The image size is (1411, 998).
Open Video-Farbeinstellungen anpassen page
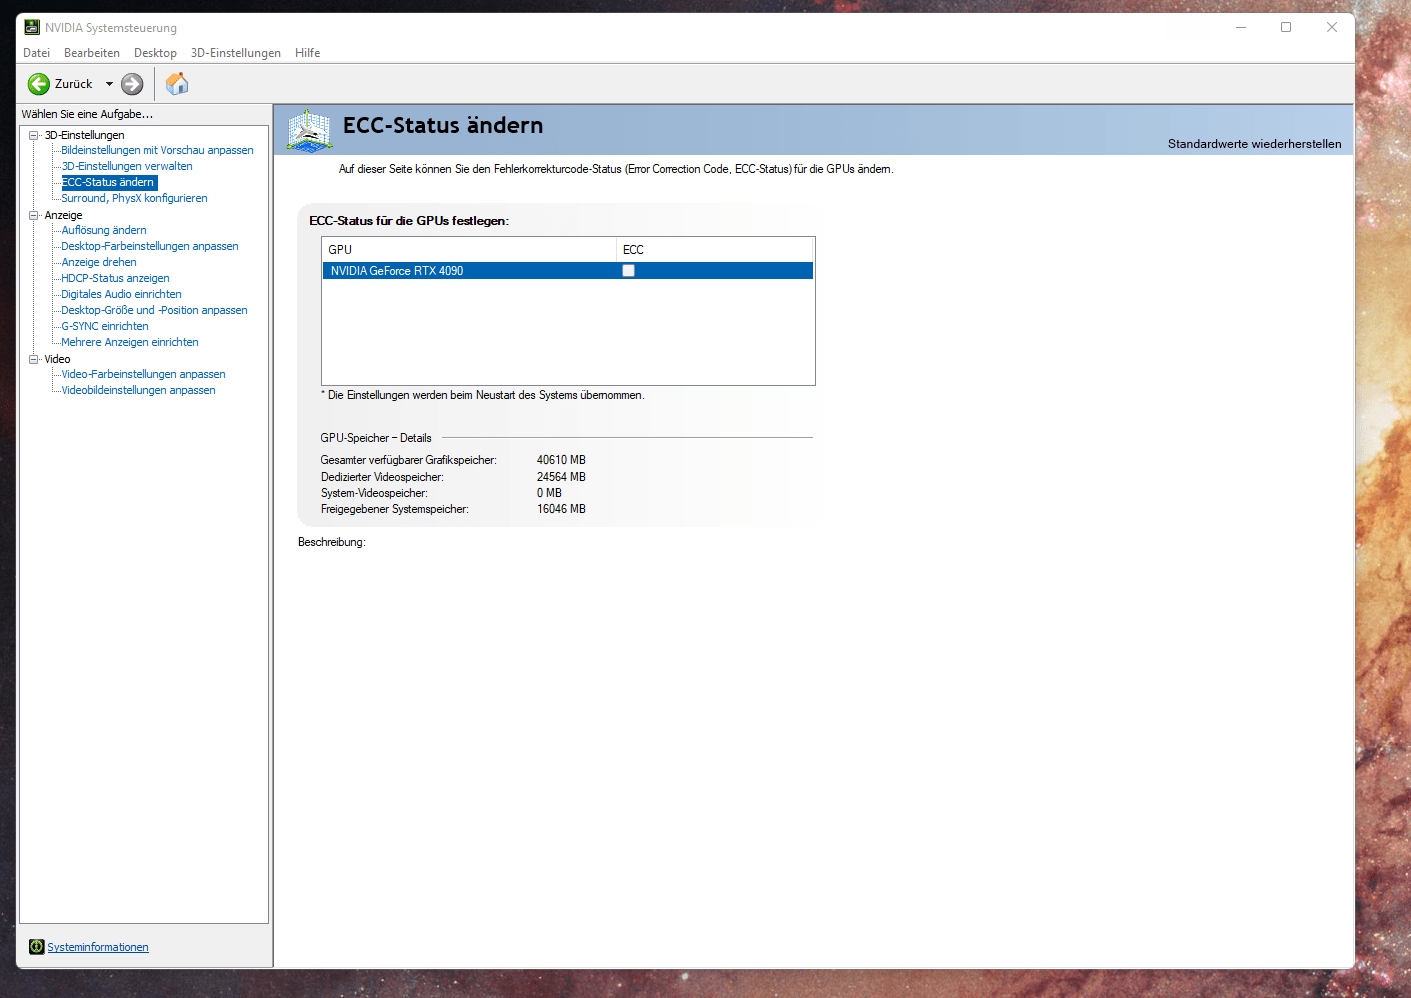[143, 374]
